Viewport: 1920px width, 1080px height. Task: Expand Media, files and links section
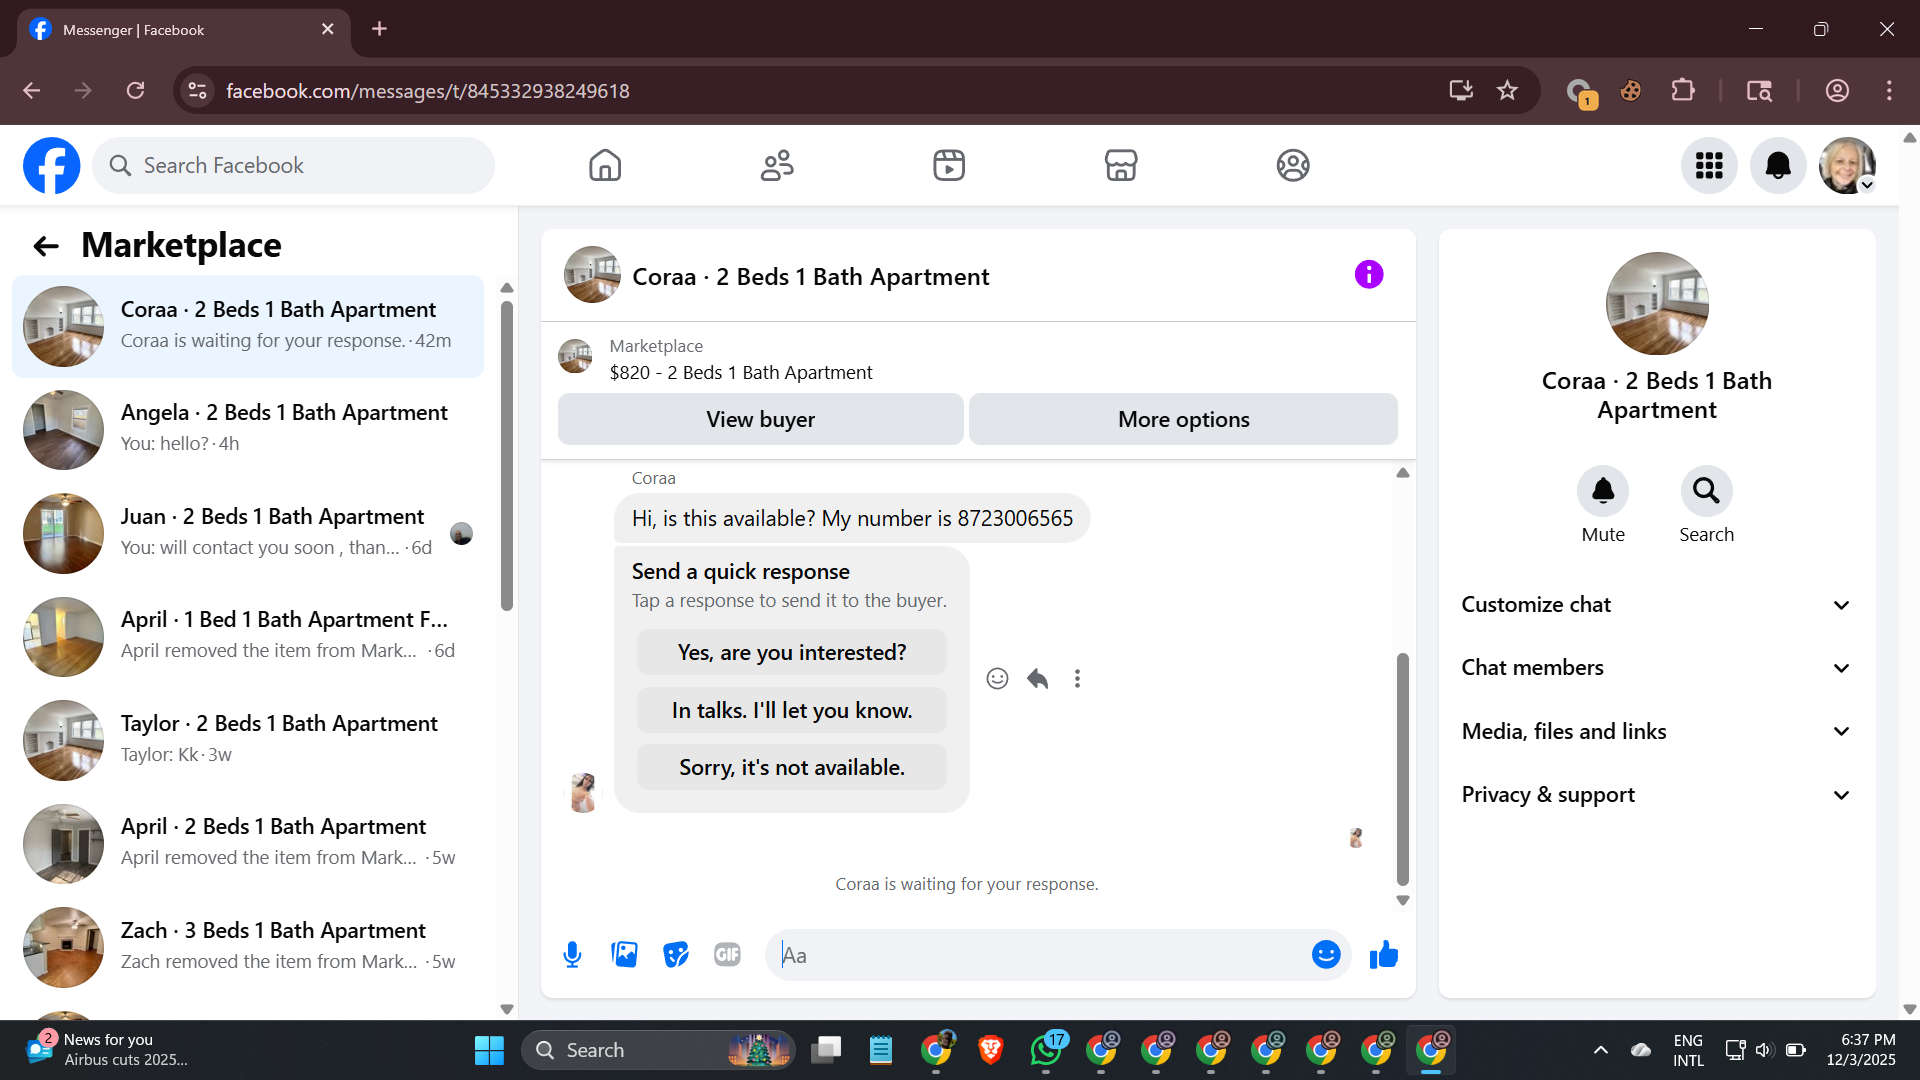pyautogui.click(x=1657, y=731)
